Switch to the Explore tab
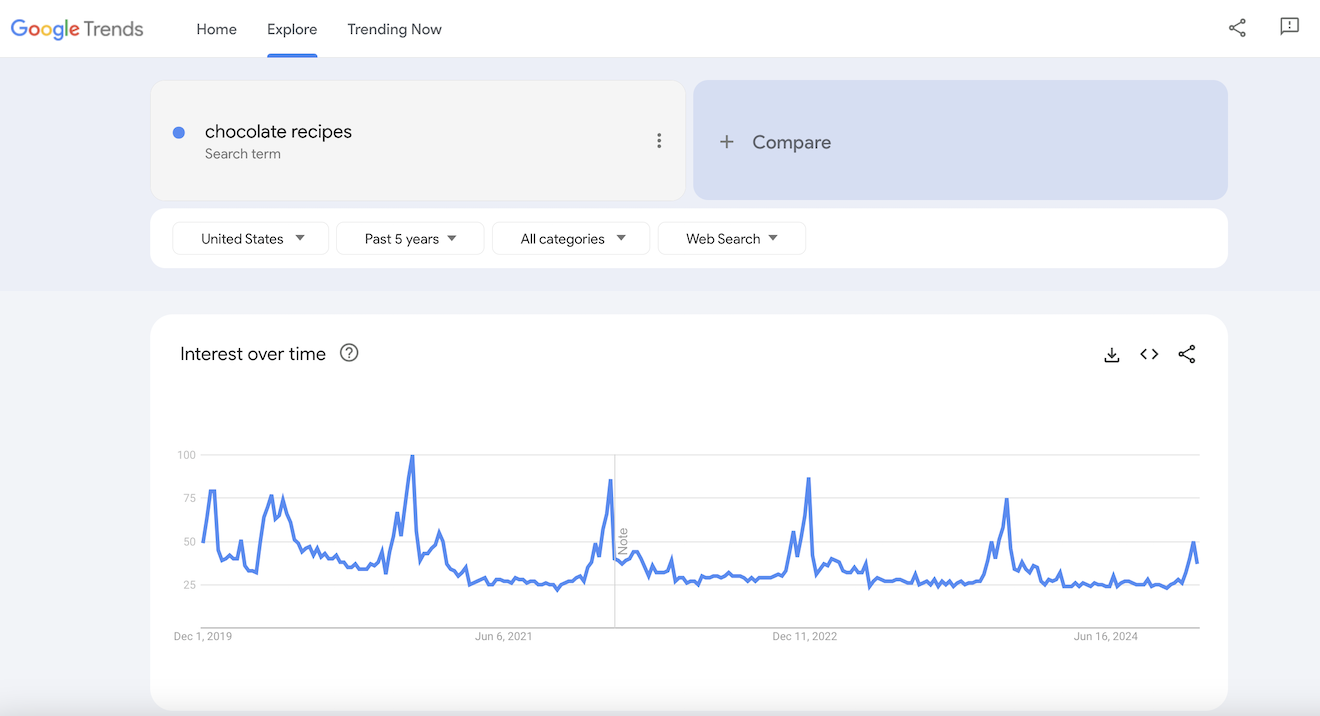This screenshot has width=1320, height=716. (x=292, y=29)
